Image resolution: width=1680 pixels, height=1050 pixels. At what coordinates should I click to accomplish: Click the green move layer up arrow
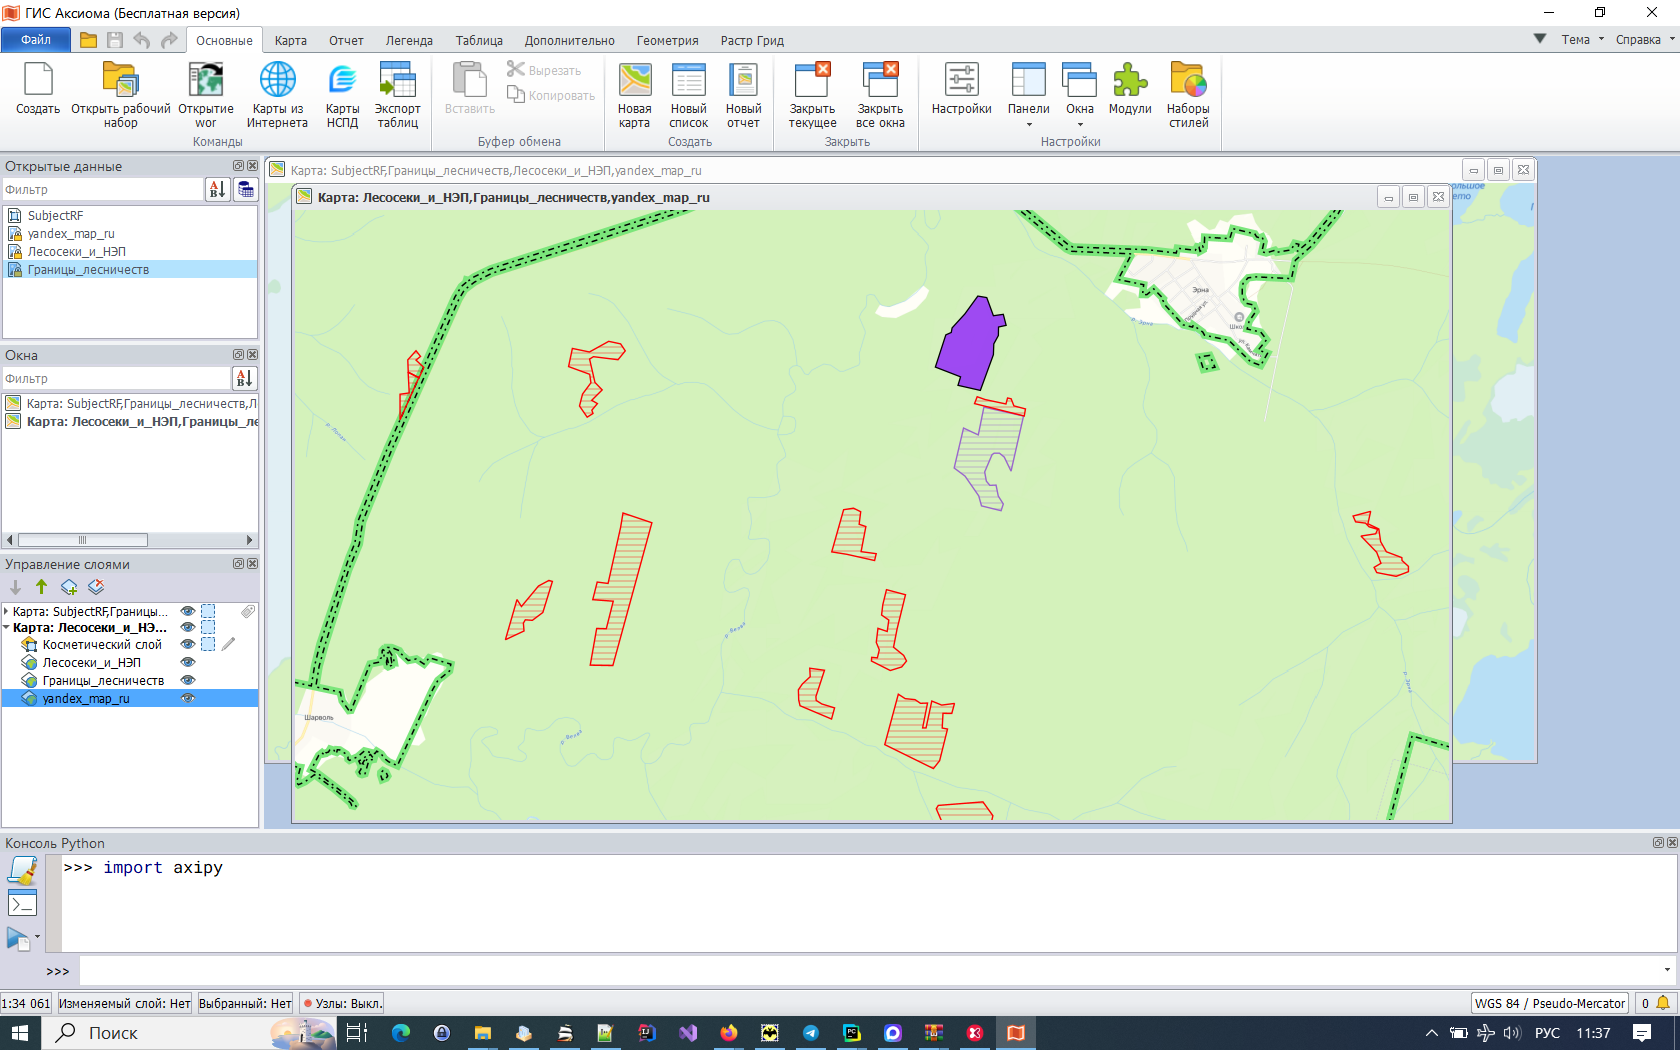[x=41, y=587]
